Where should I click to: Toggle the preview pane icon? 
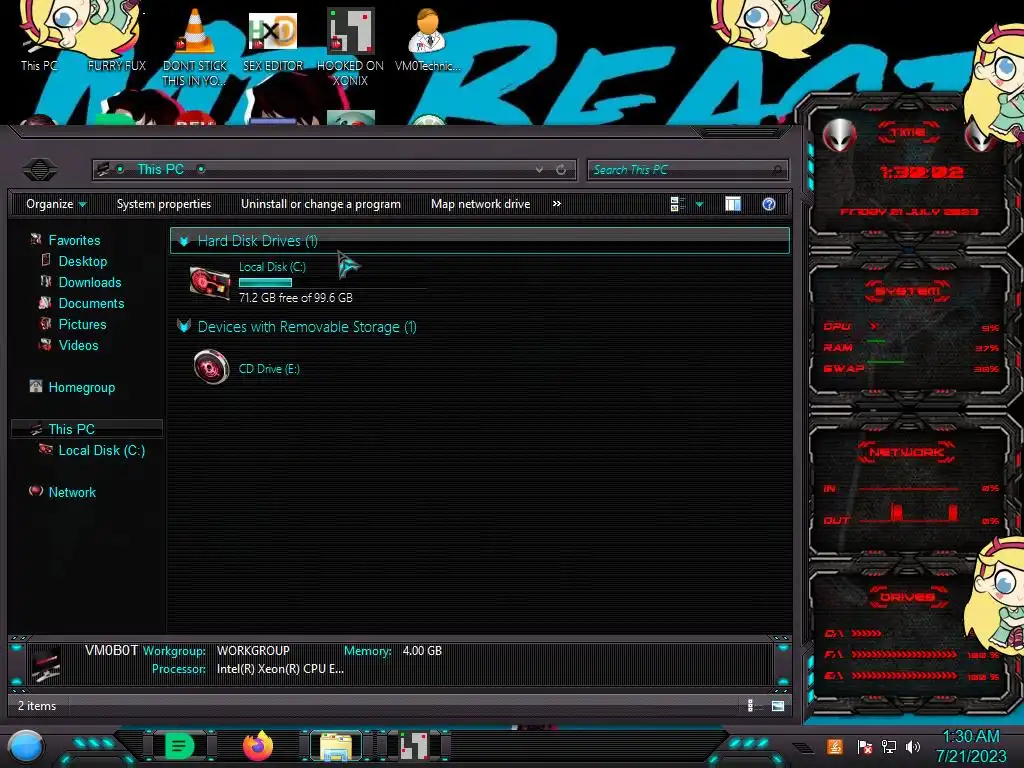[x=733, y=204]
